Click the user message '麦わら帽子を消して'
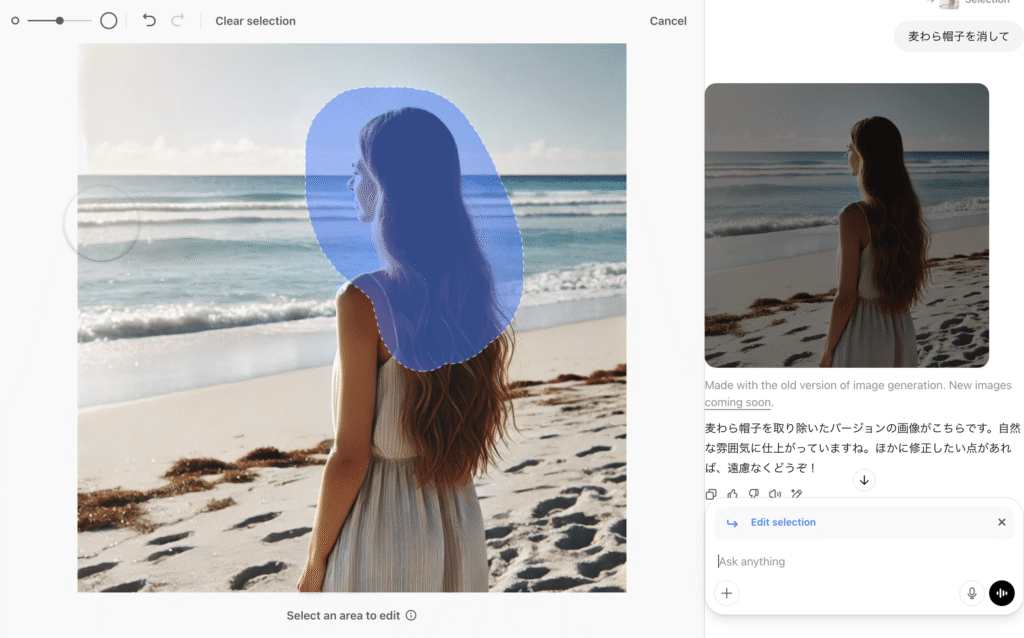The height and width of the screenshot is (638, 1024). tap(958, 37)
